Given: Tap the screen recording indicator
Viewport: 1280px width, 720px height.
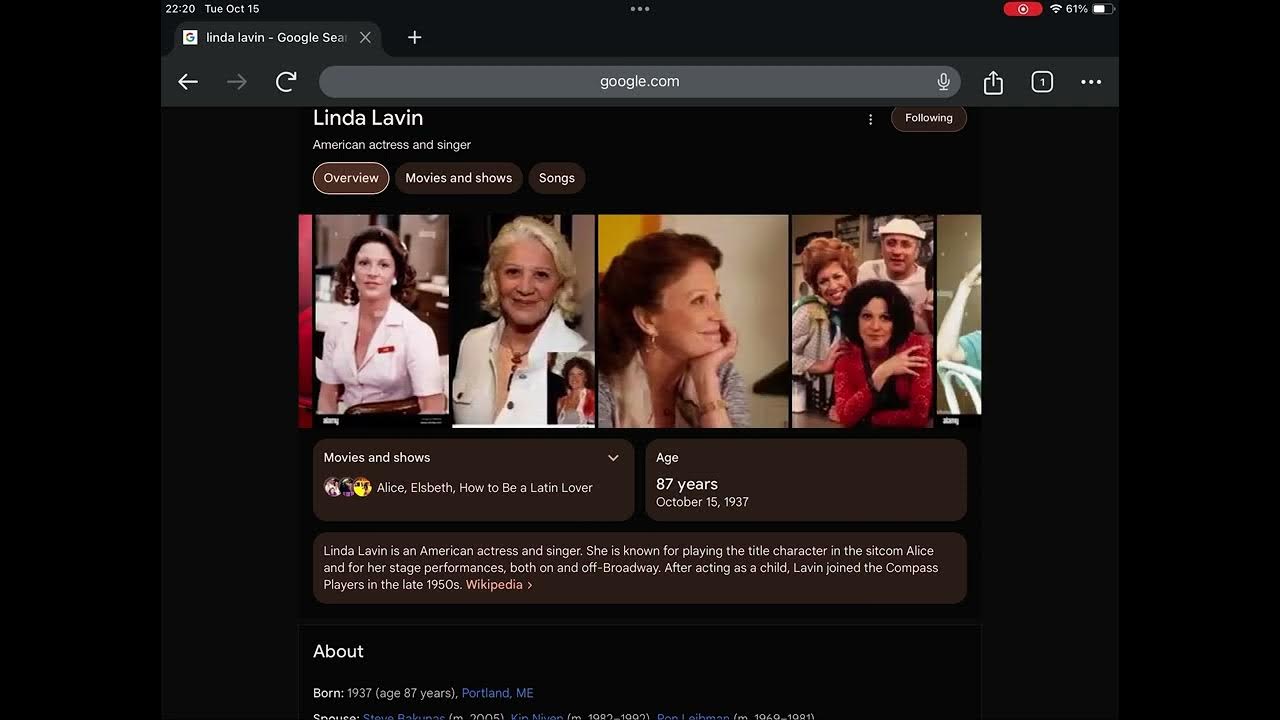Looking at the screenshot, I should 1022,9.
